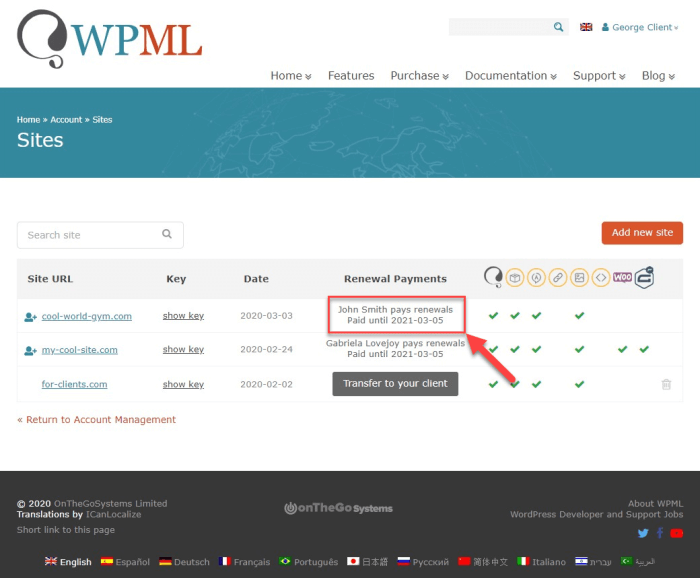Open my-cool-site.com site link
The image size is (700, 578).
click(x=79, y=350)
